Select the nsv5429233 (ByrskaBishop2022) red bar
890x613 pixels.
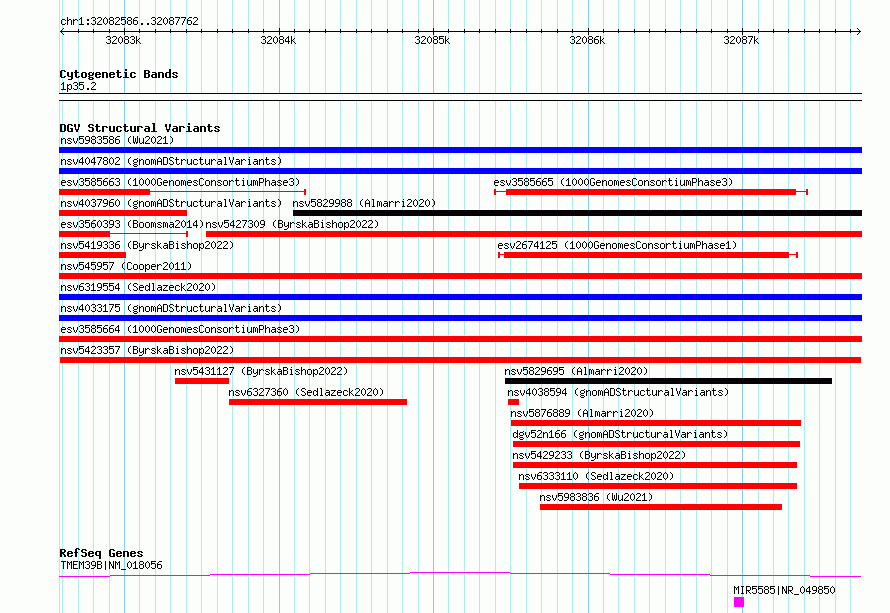[x=654, y=465]
